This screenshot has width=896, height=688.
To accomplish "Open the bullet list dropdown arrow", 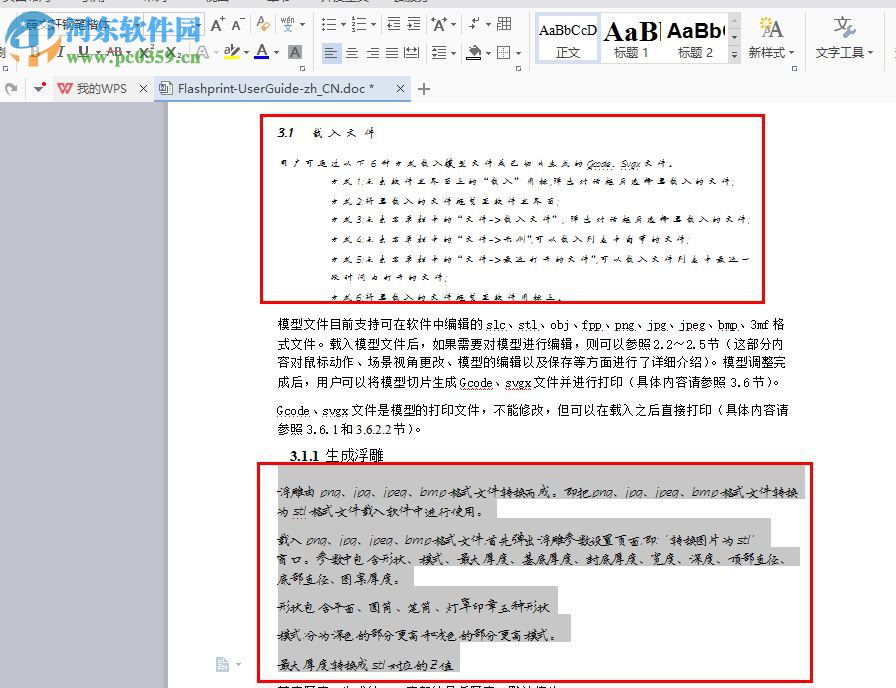I will (342, 24).
